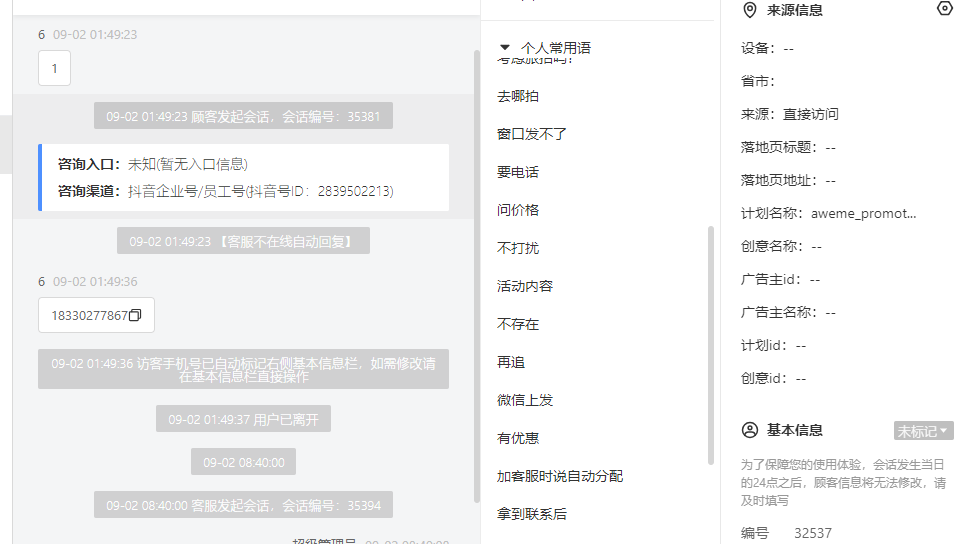Click the 客服不在线自动回复 system notice
This screenshot has width=969, height=544.
(243, 241)
